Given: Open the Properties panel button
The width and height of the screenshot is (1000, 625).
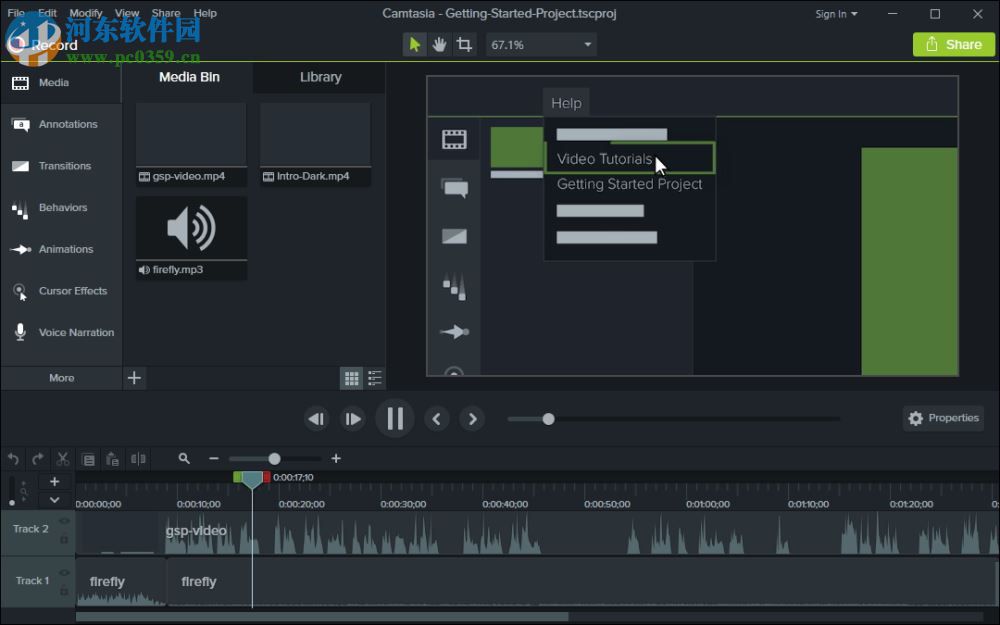Looking at the screenshot, I should tap(943, 418).
